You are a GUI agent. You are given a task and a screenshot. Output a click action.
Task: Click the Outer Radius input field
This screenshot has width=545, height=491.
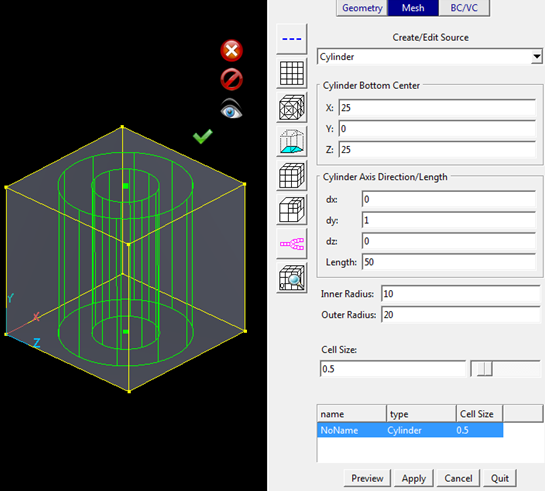461,315
